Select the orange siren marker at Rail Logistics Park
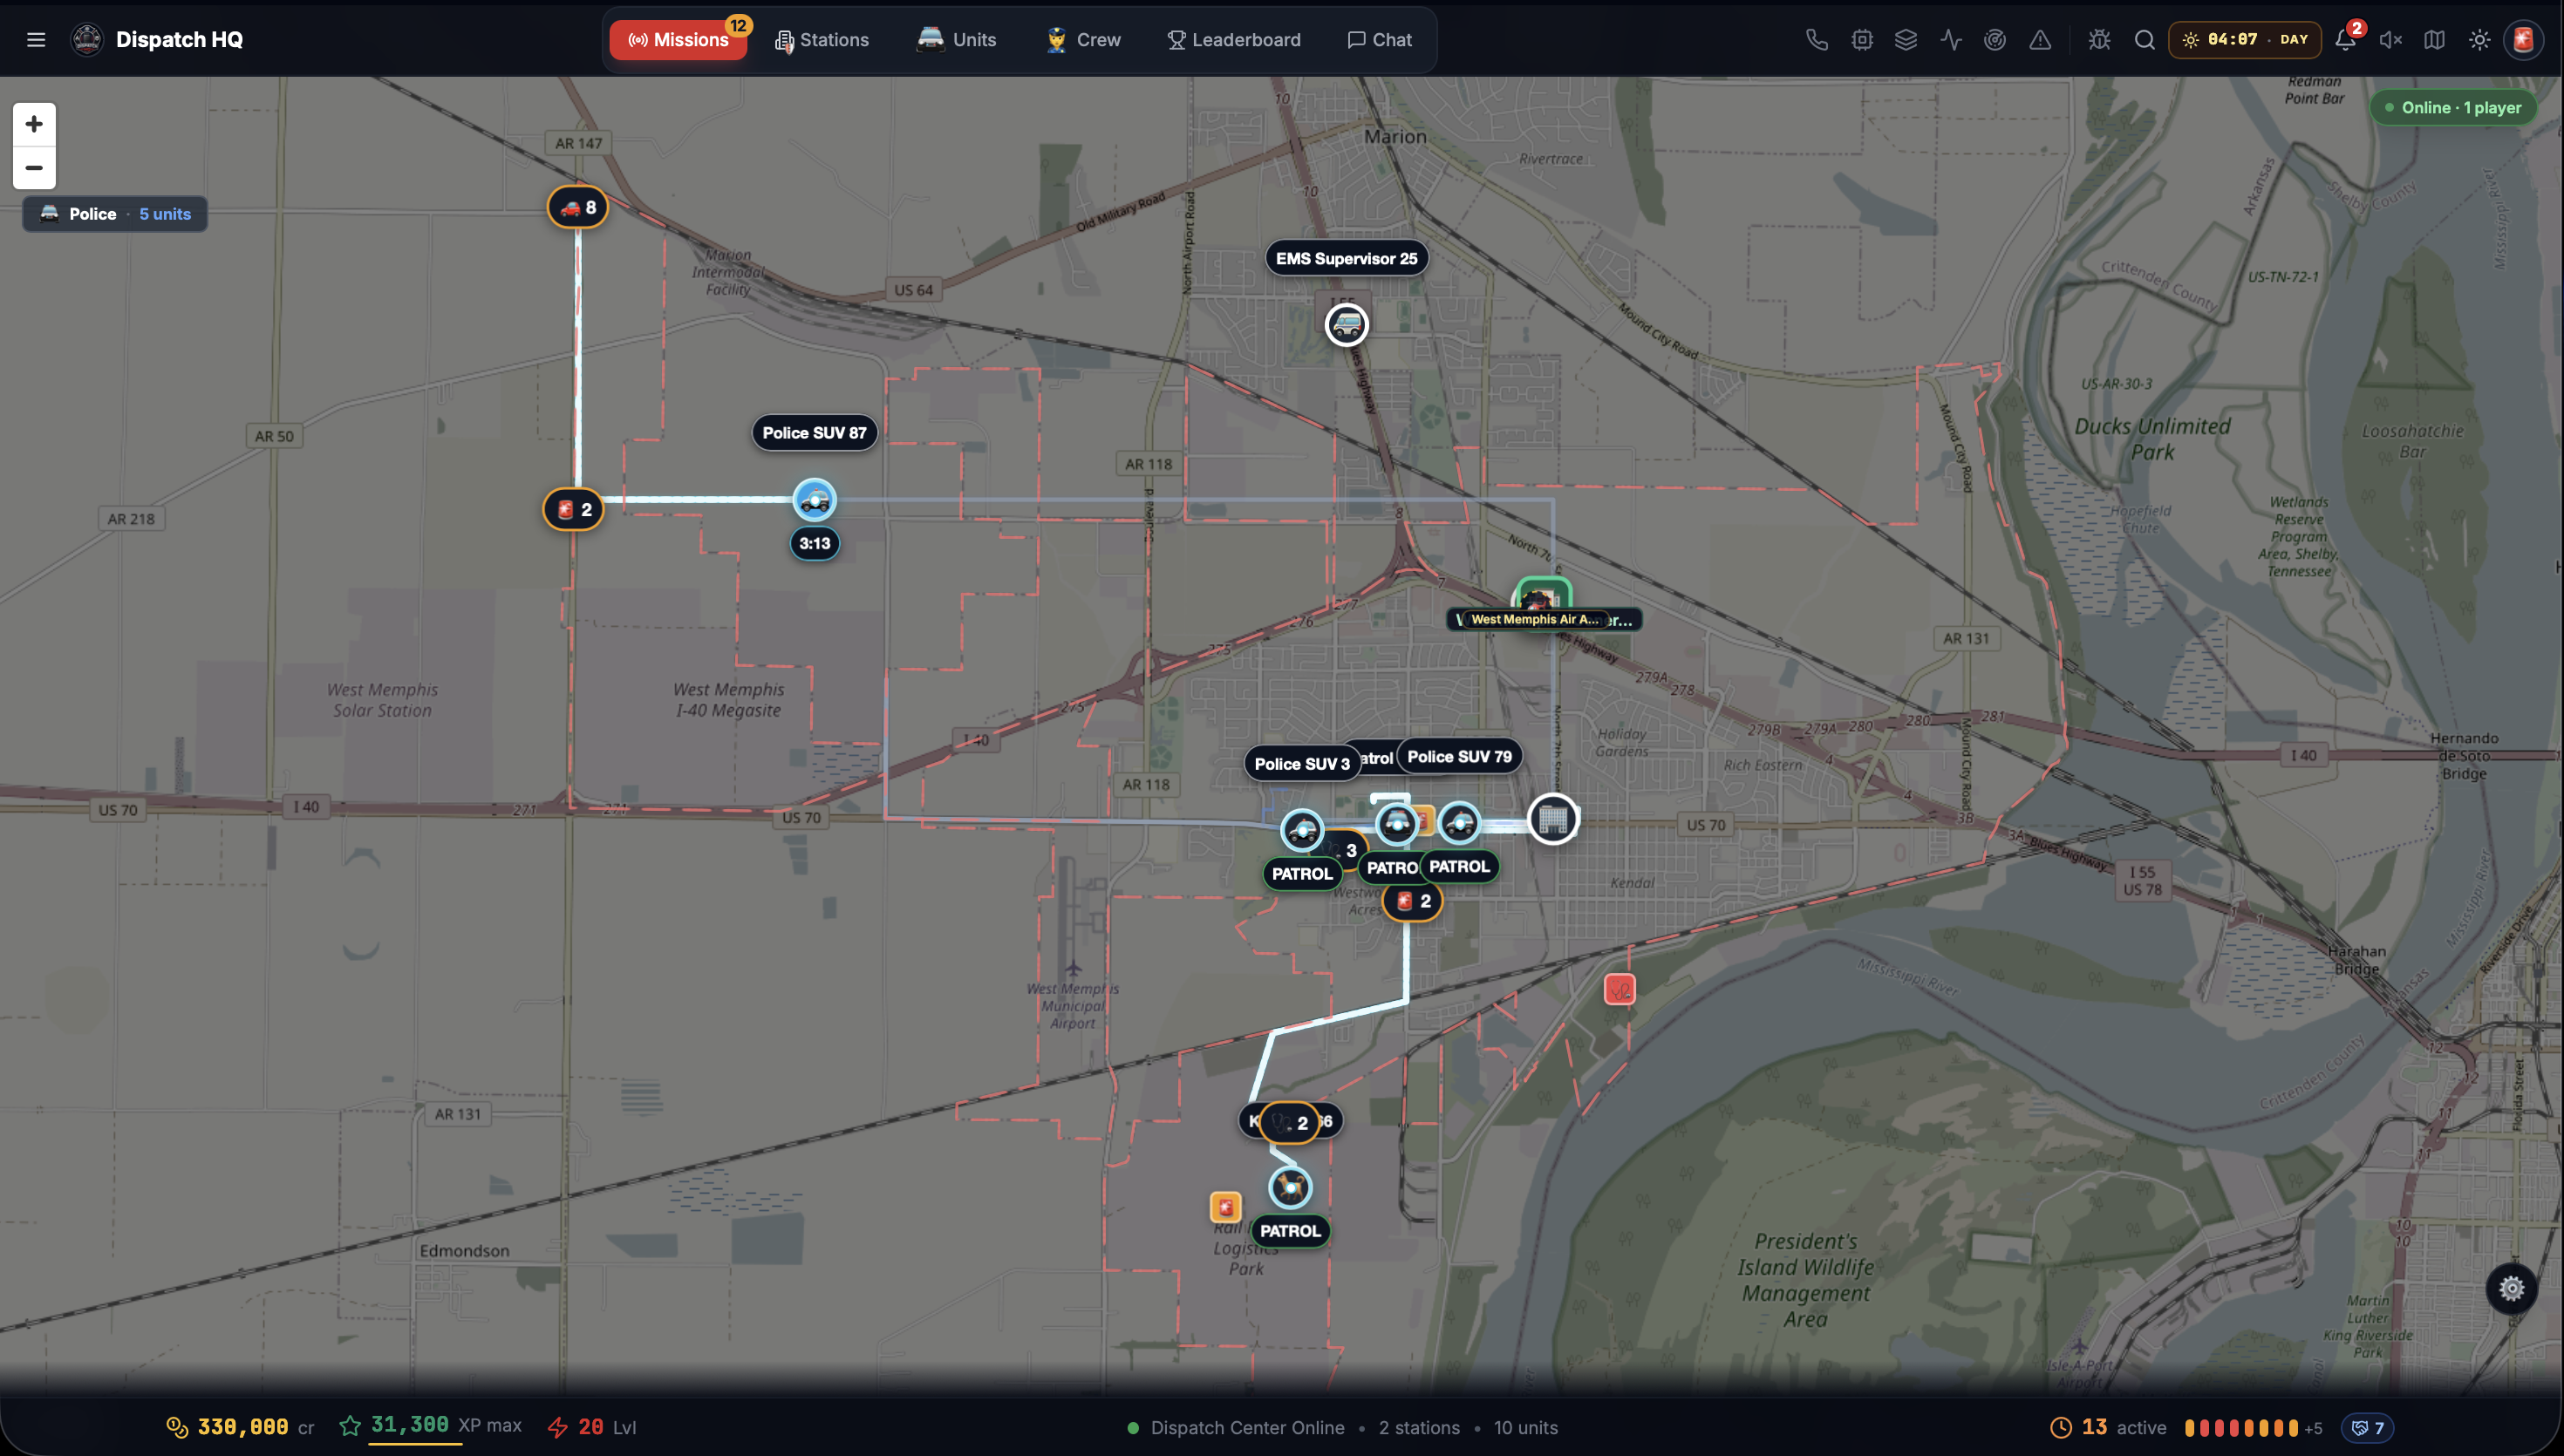 click(x=1225, y=1207)
